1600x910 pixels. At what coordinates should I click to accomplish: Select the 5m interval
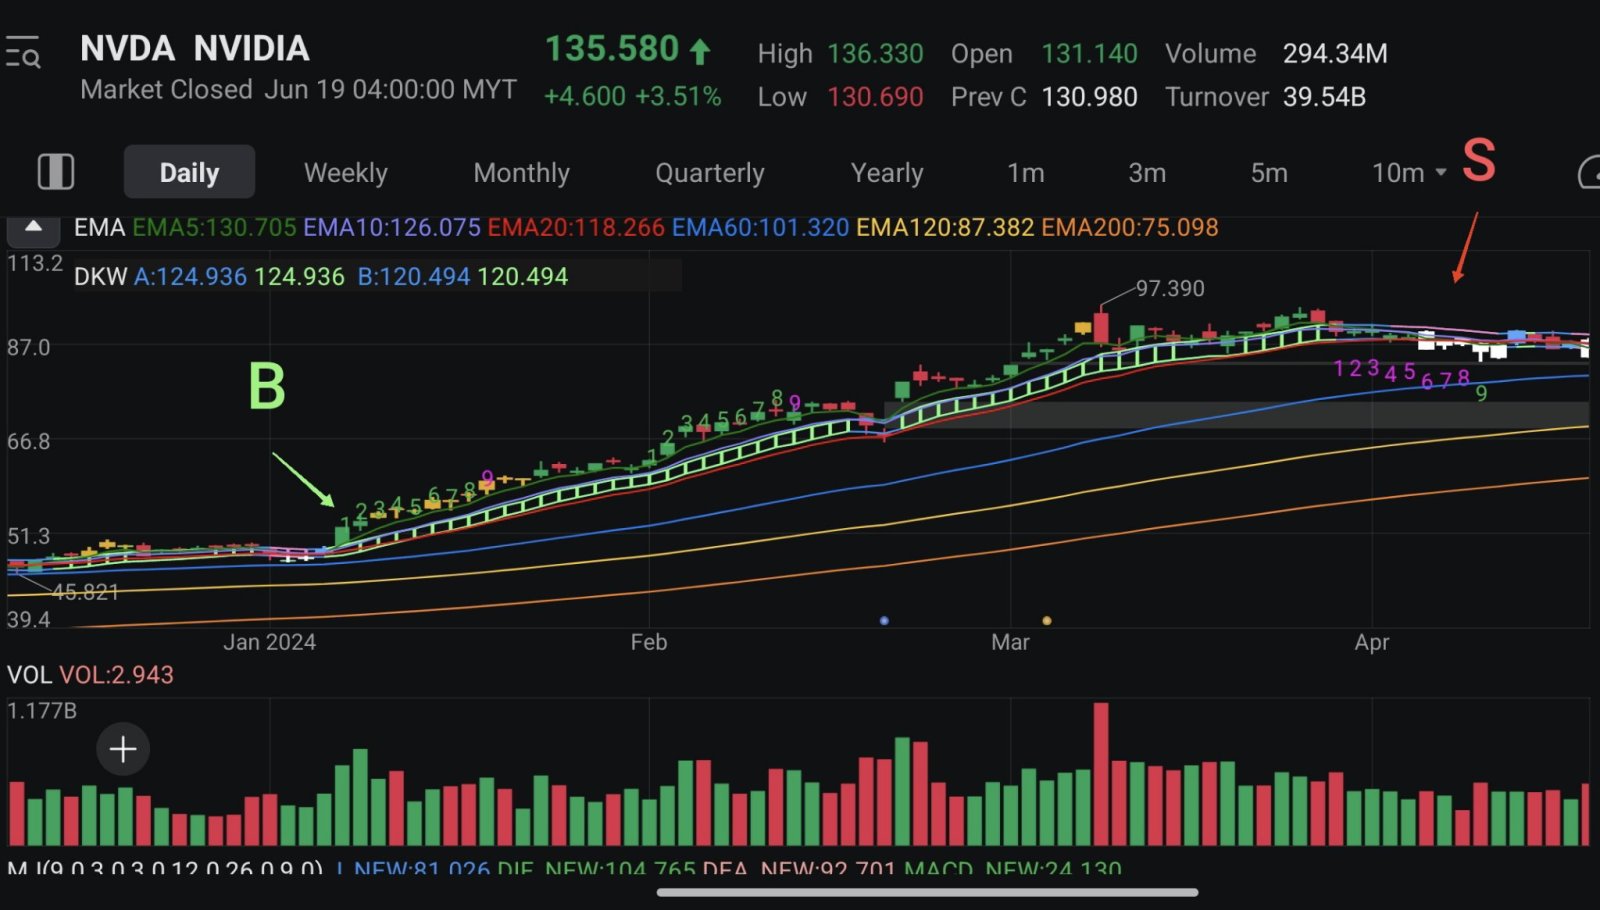coord(1269,173)
